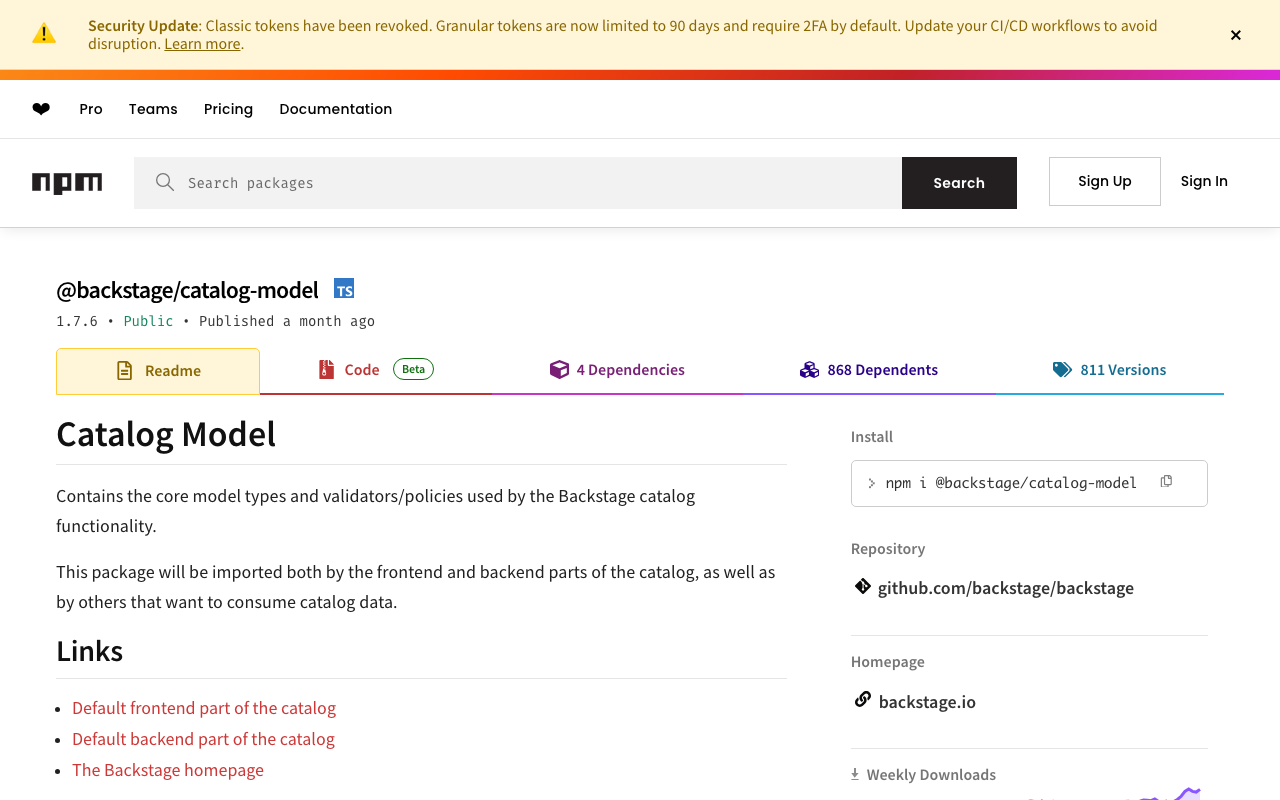
Task: Open the 811 Versions tab
Action: 1122,369
